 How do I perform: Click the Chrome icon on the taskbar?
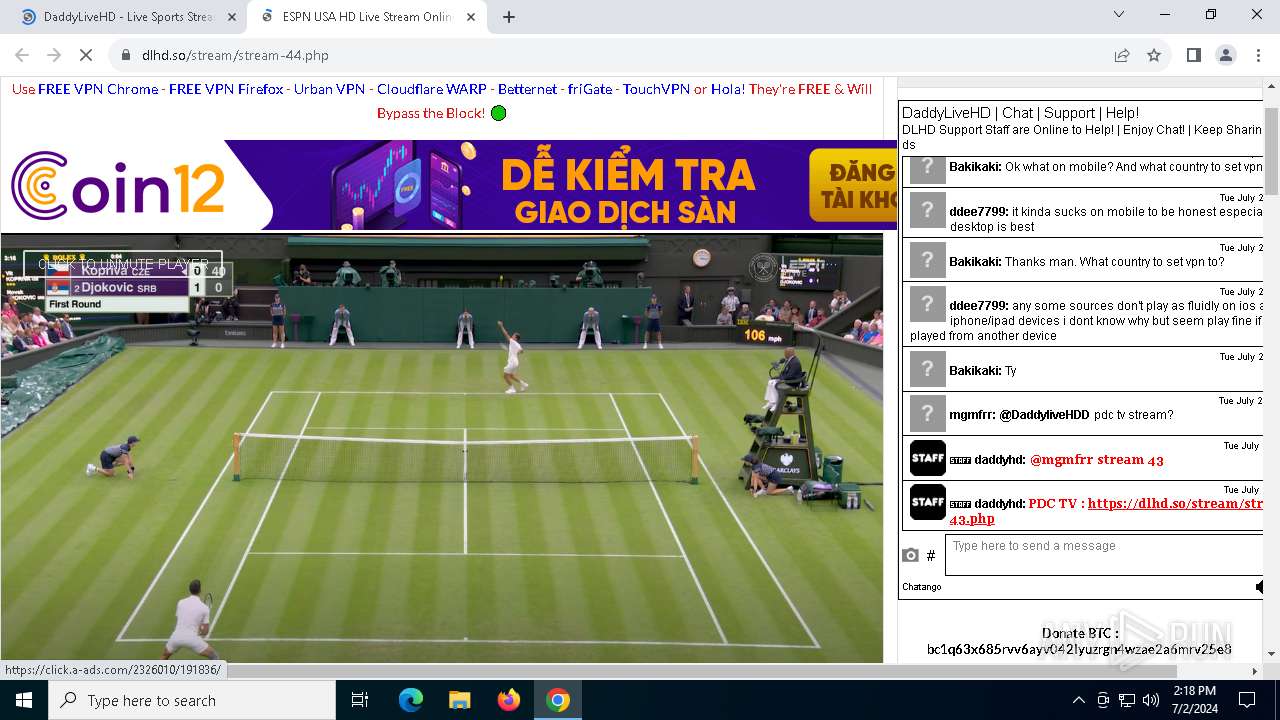point(558,700)
